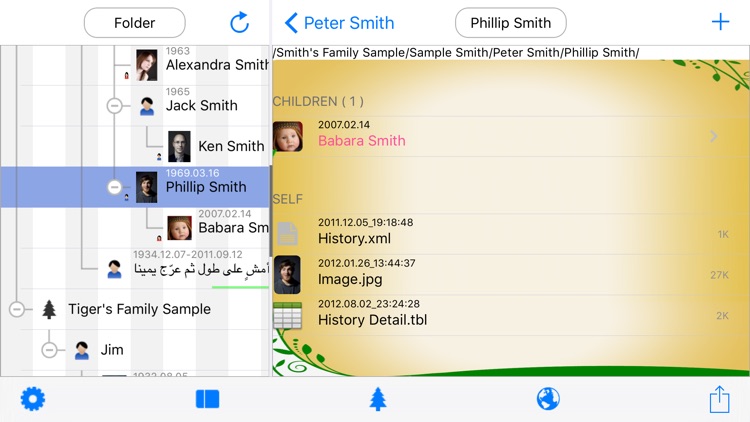Select Jack Smith in the tree
750x422 pixels.
(202, 106)
